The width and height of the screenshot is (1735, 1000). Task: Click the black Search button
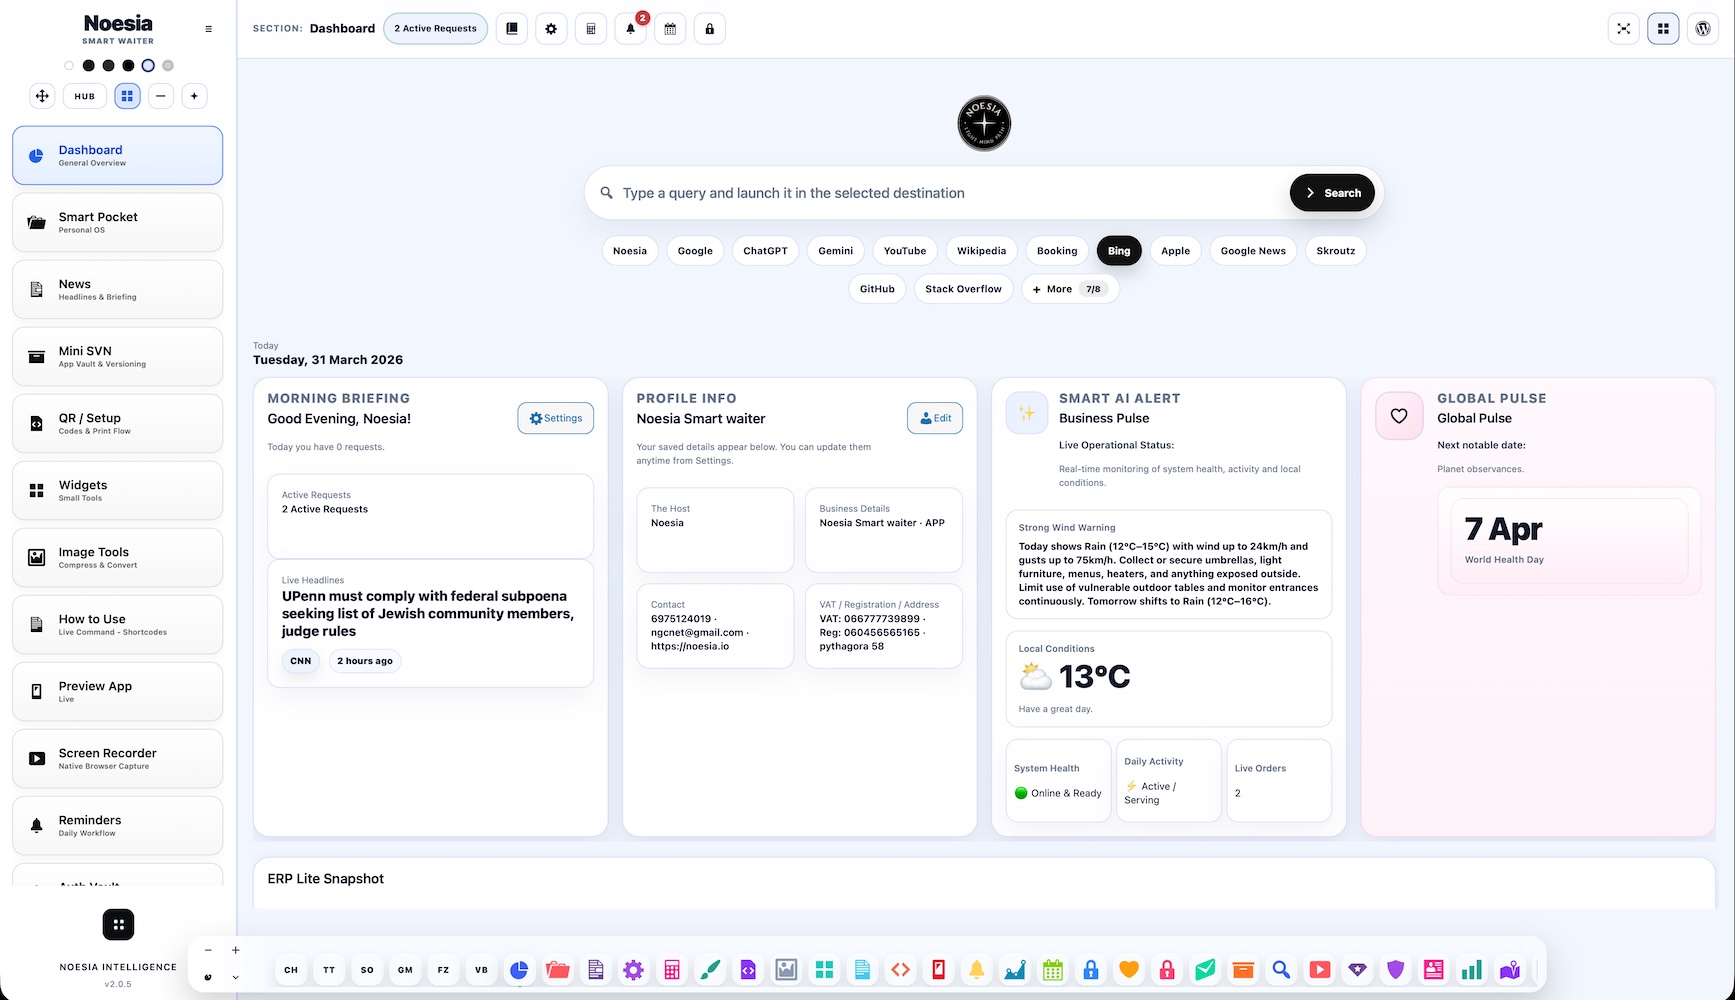coord(1332,193)
